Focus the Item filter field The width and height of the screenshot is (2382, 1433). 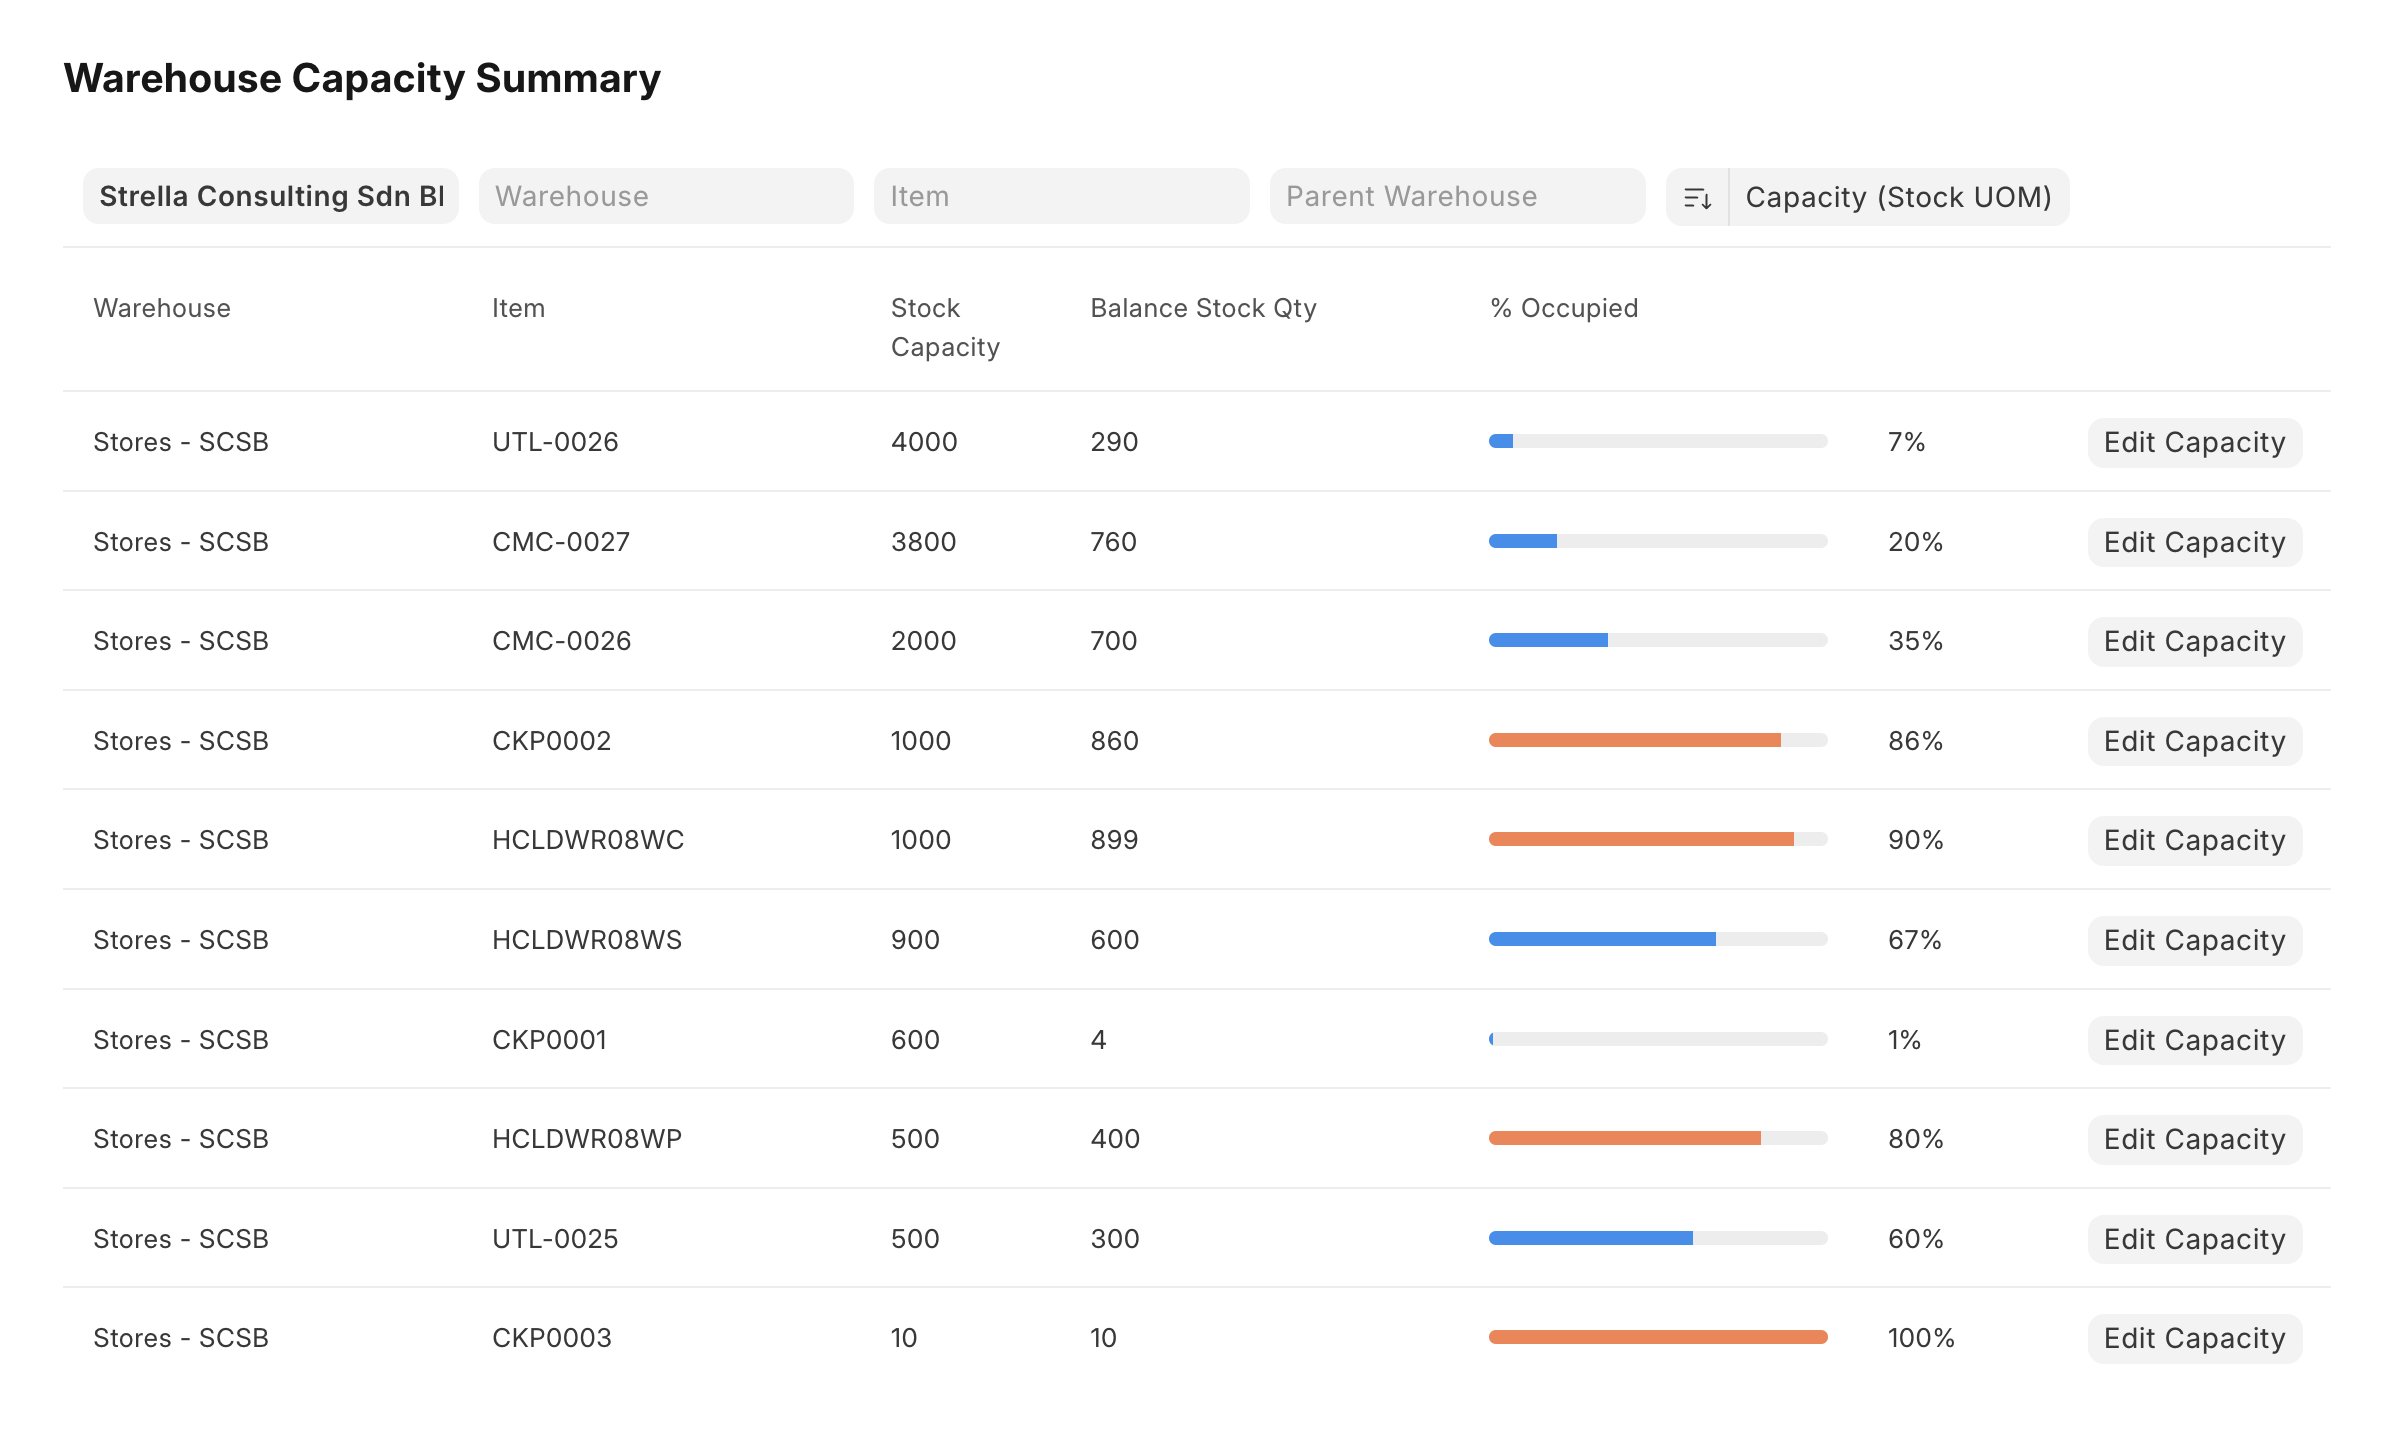(x=1061, y=196)
